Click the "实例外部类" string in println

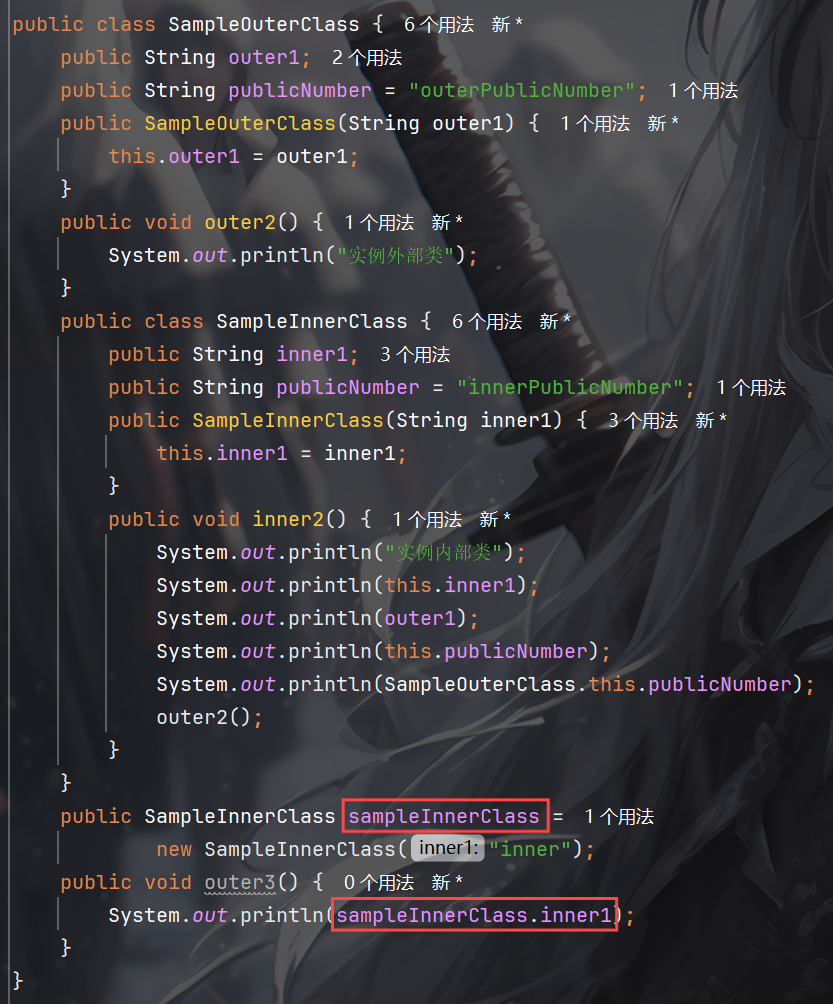pyautogui.click(x=396, y=256)
